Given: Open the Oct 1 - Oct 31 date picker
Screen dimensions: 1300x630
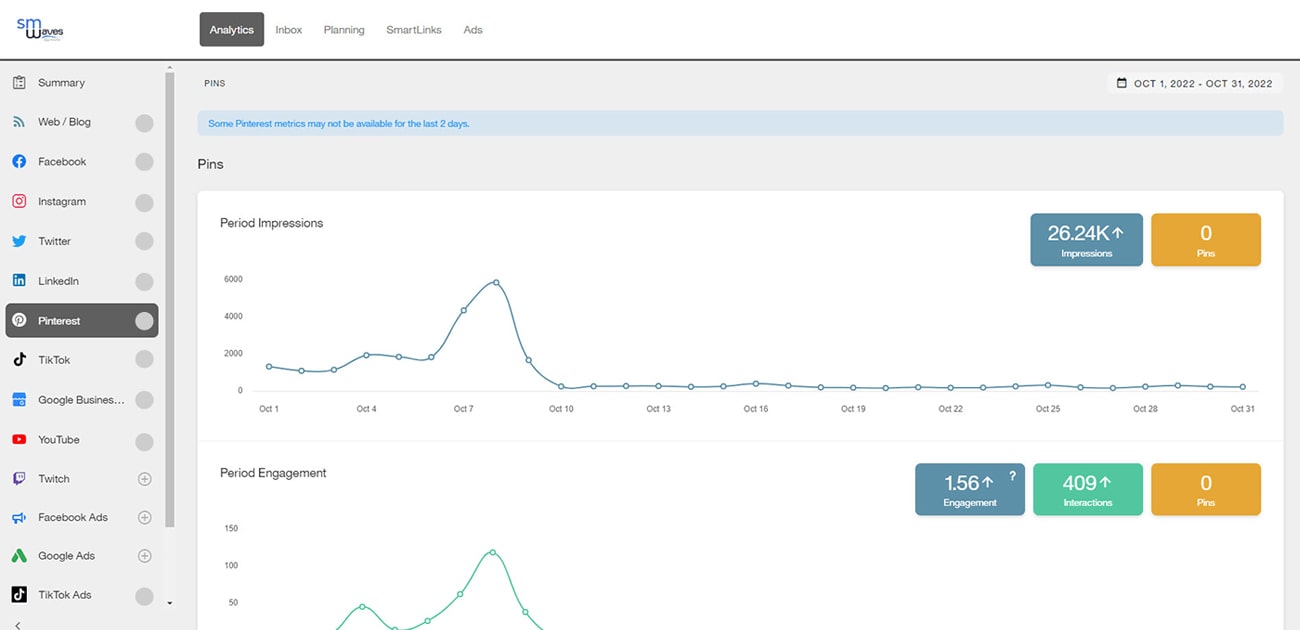Looking at the screenshot, I should pos(1195,83).
